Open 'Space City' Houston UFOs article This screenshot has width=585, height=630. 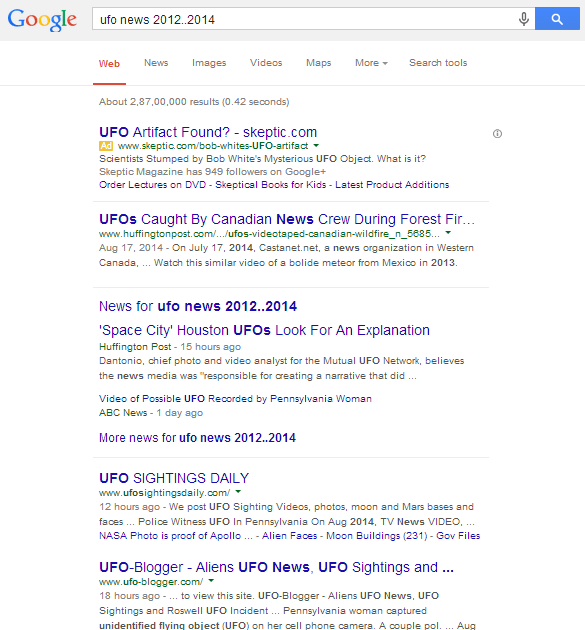(264, 330)
